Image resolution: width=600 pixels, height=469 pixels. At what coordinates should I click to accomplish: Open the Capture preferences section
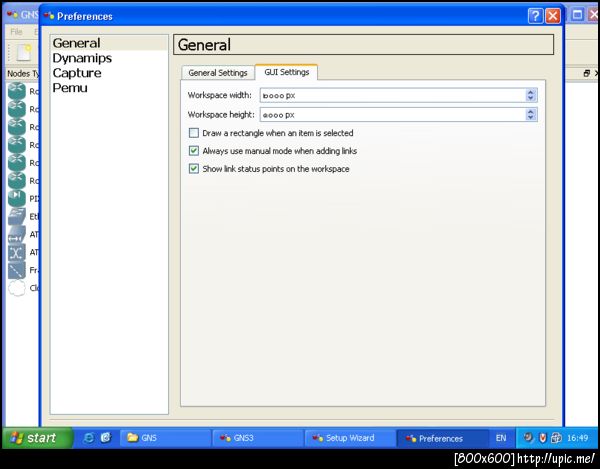pyautogui.click(x=109, y=73)
